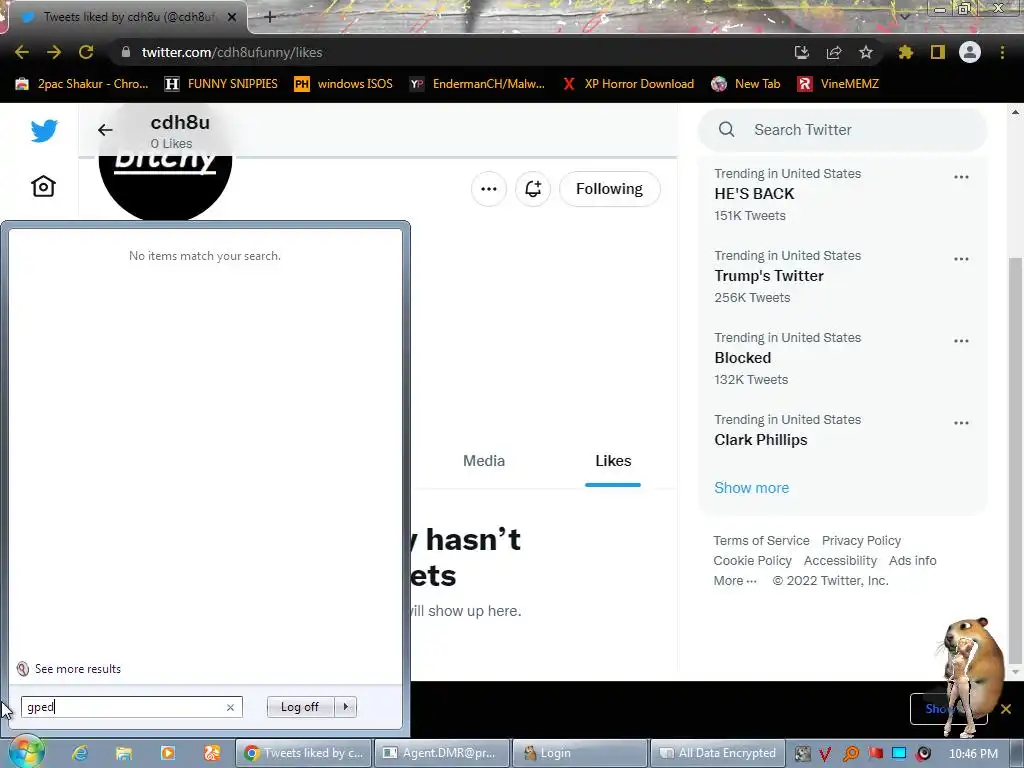
Task: Click the Search Twitter field
Action: 842,130
